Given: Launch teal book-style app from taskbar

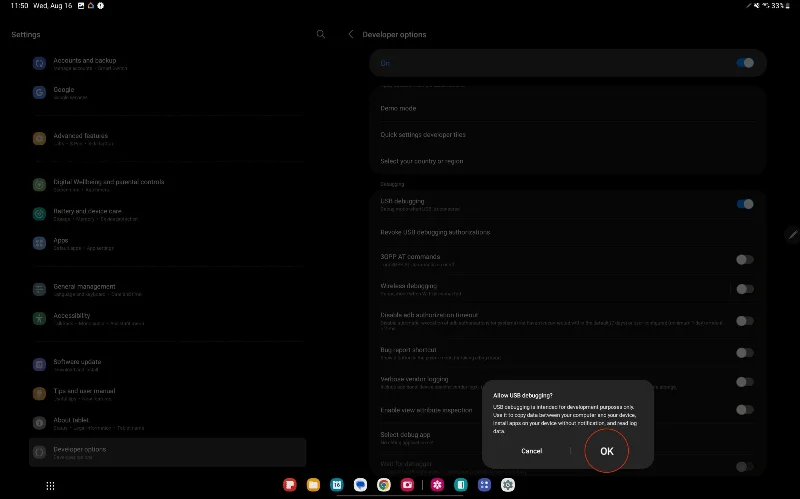Looking at the screenshot, I should tap(461, 485).
